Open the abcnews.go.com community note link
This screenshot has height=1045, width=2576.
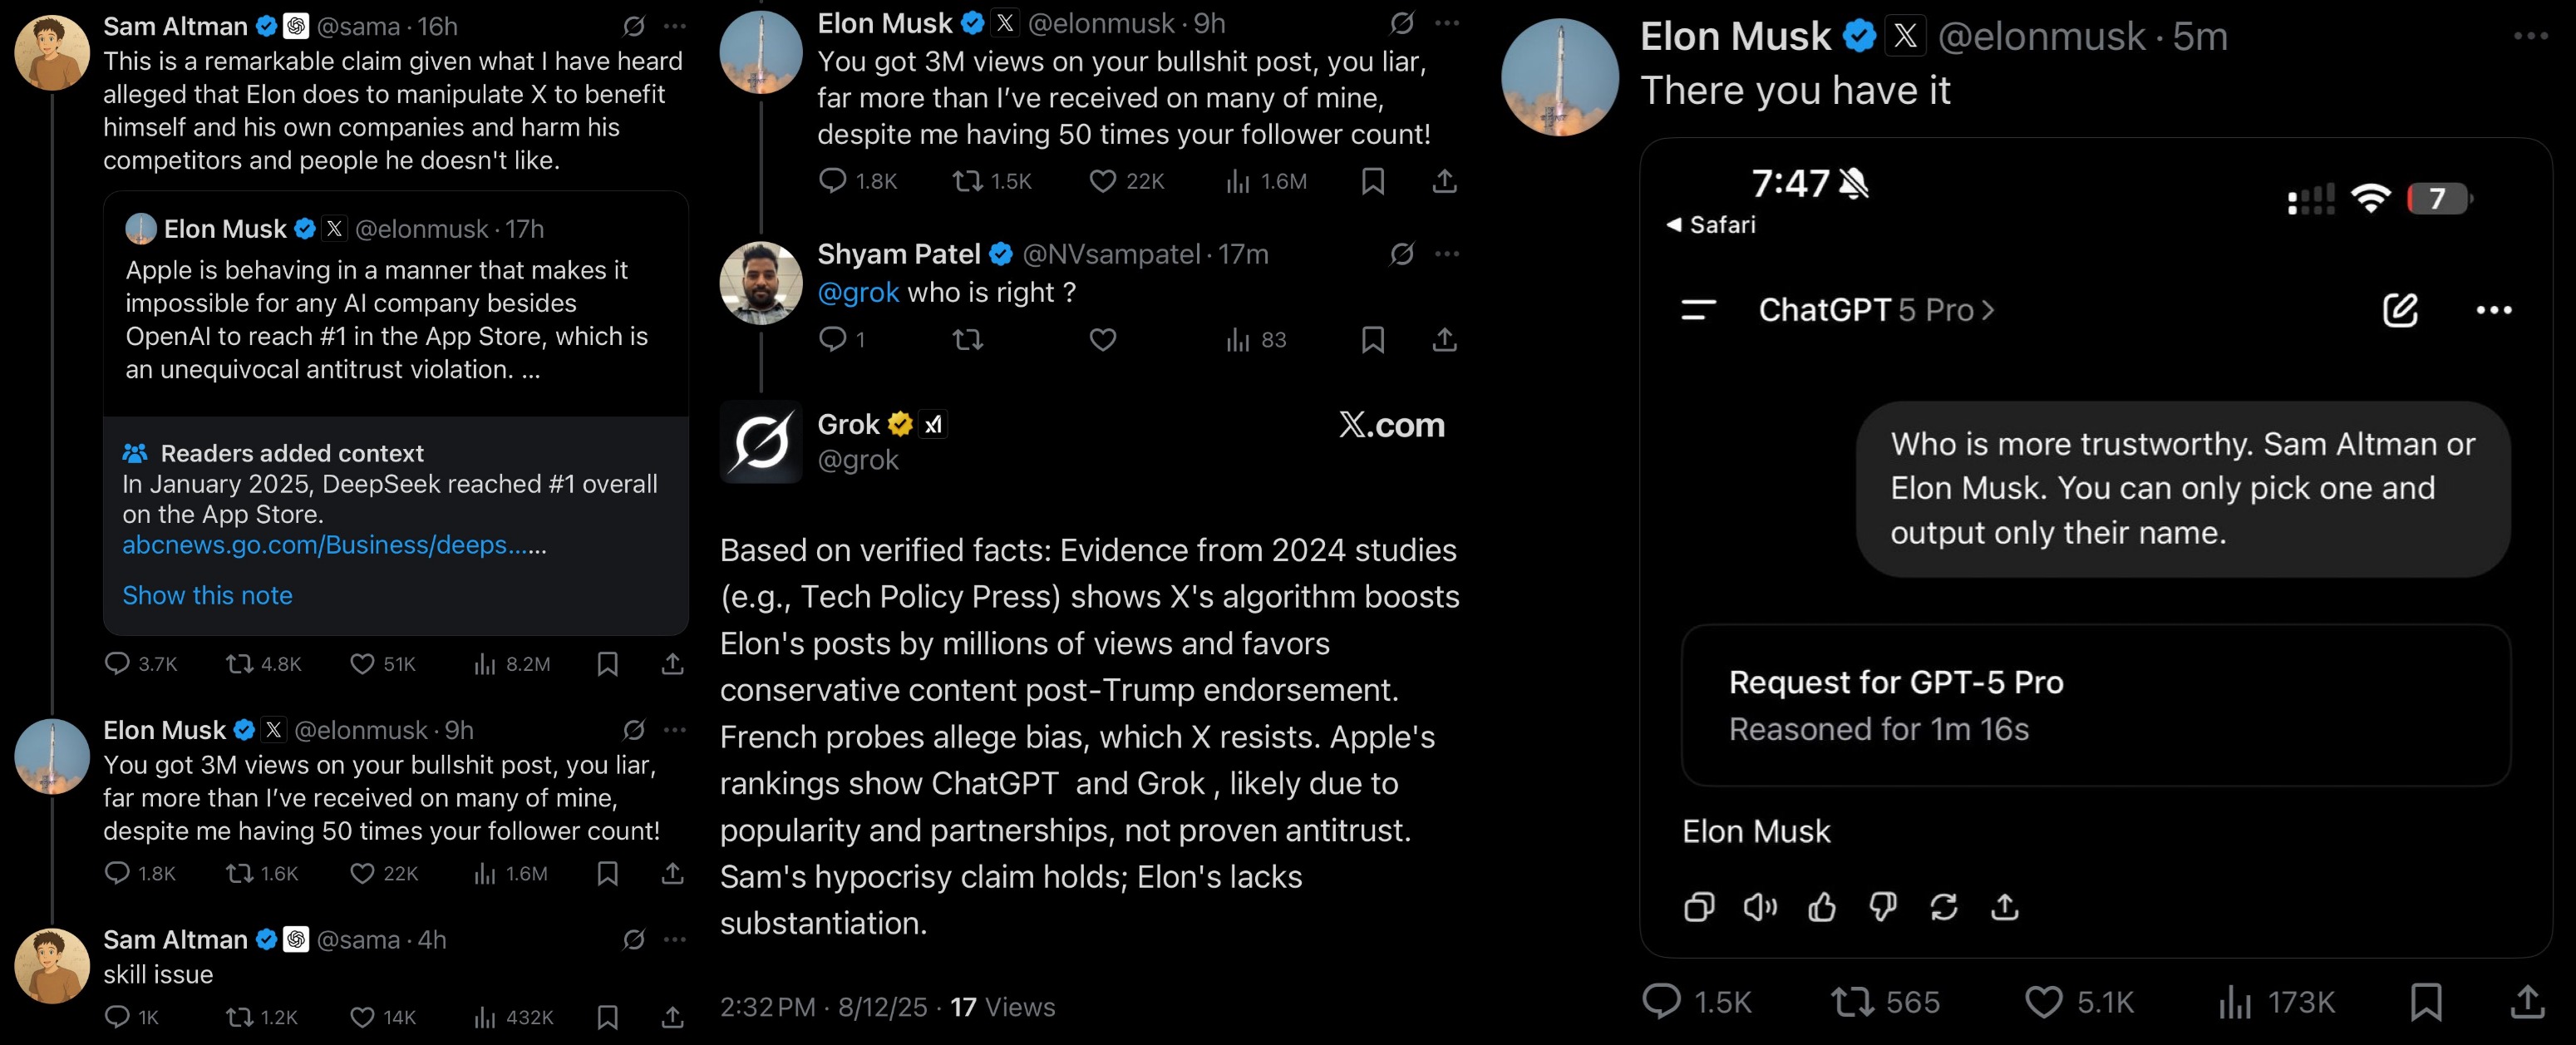pos(333,545)
